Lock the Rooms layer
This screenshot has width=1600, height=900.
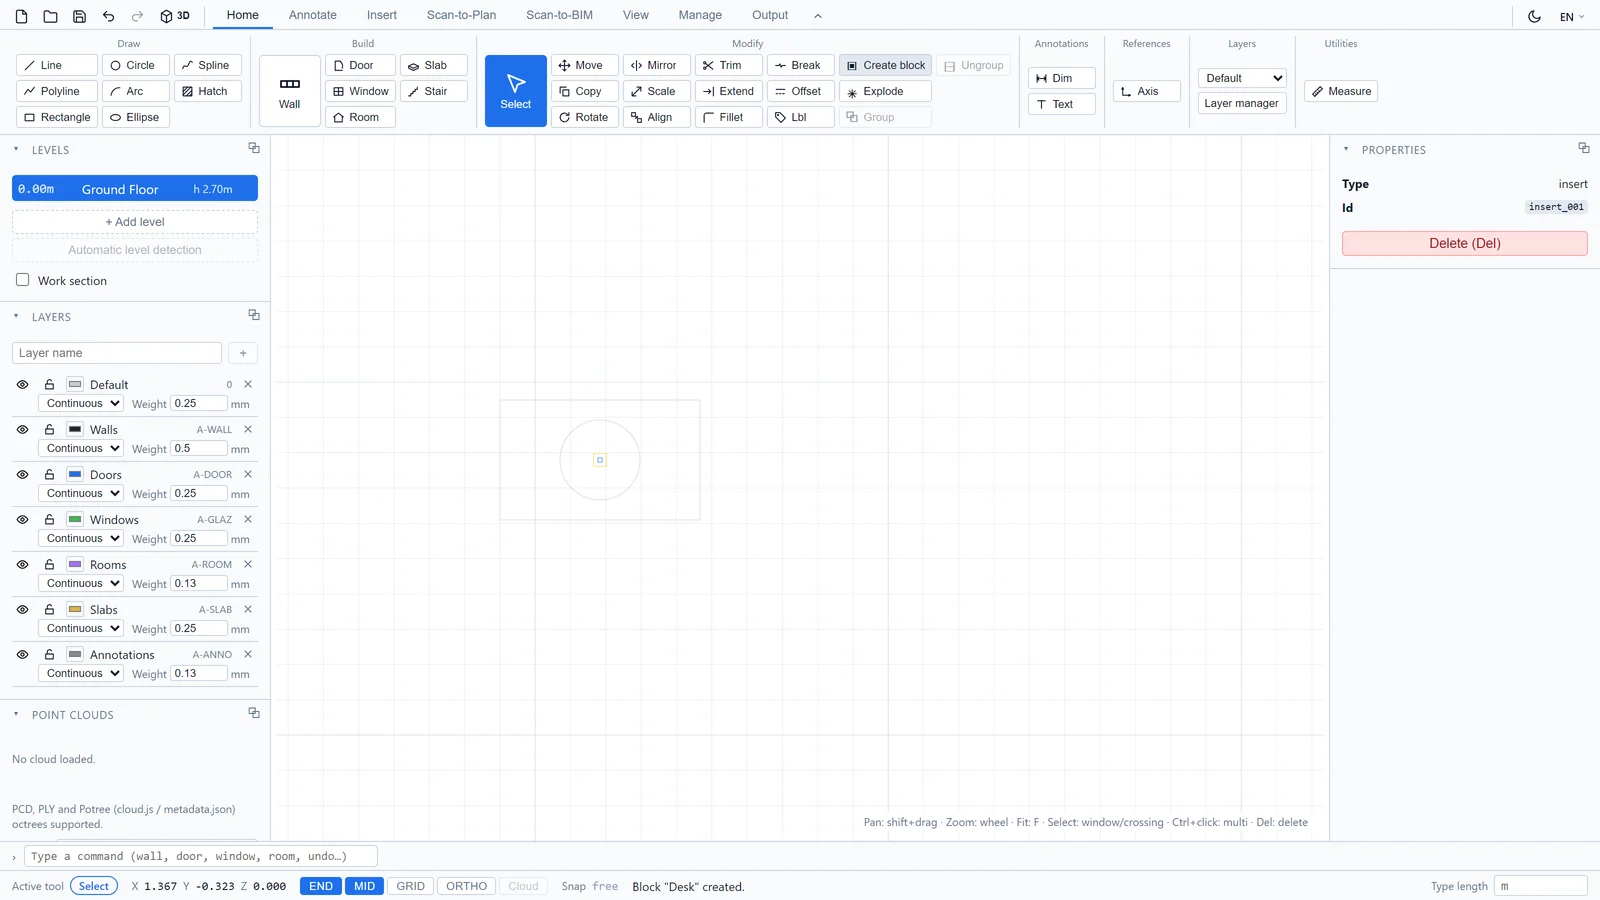point(49,564)
